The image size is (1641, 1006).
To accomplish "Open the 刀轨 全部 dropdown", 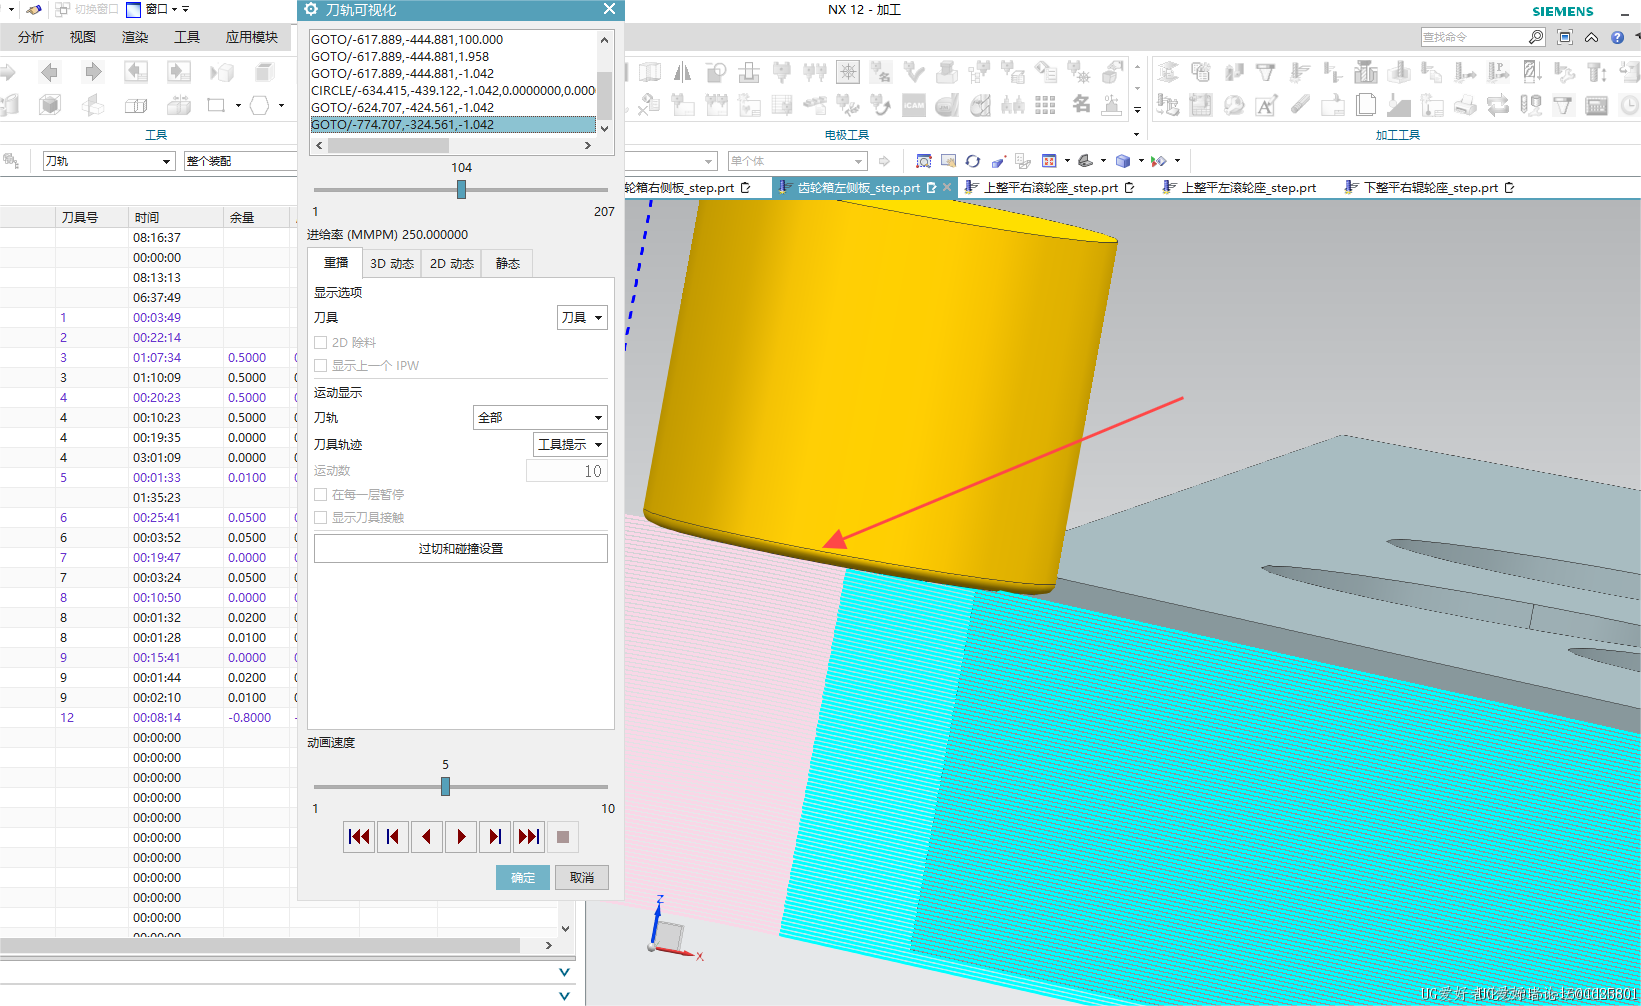I will [540, 417].
